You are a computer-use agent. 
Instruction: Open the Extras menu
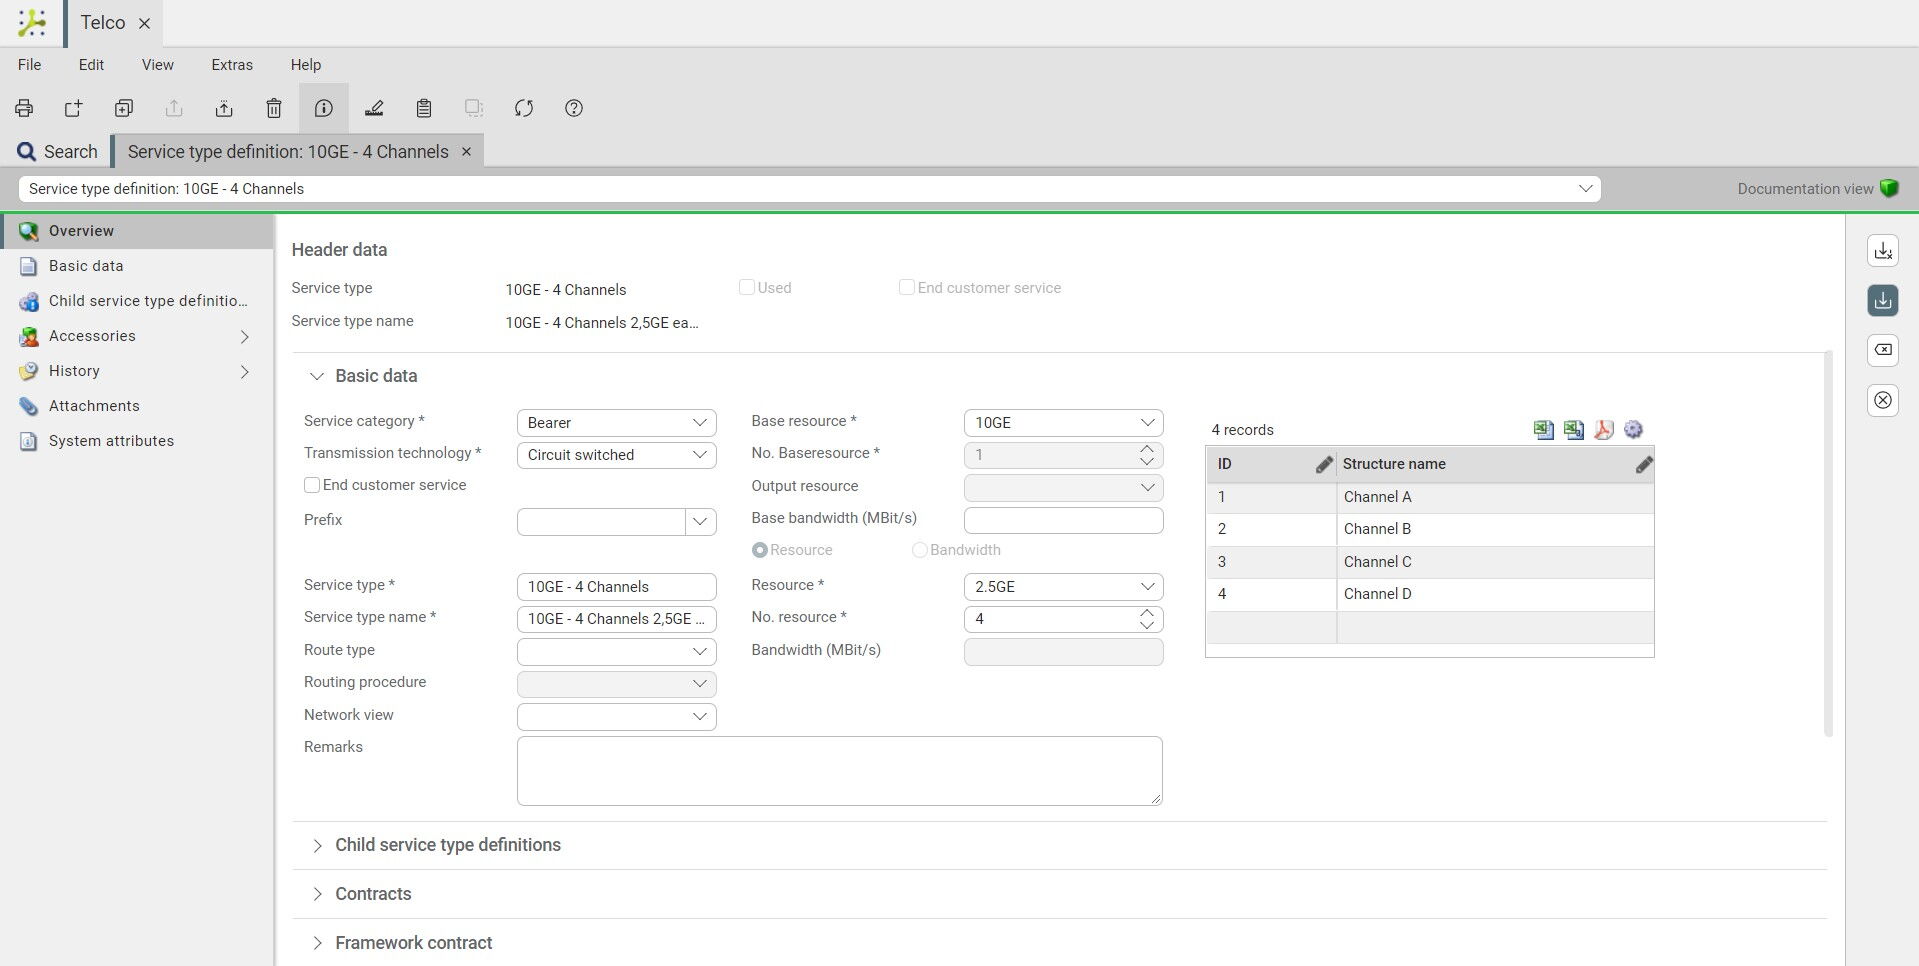point(232,65)
